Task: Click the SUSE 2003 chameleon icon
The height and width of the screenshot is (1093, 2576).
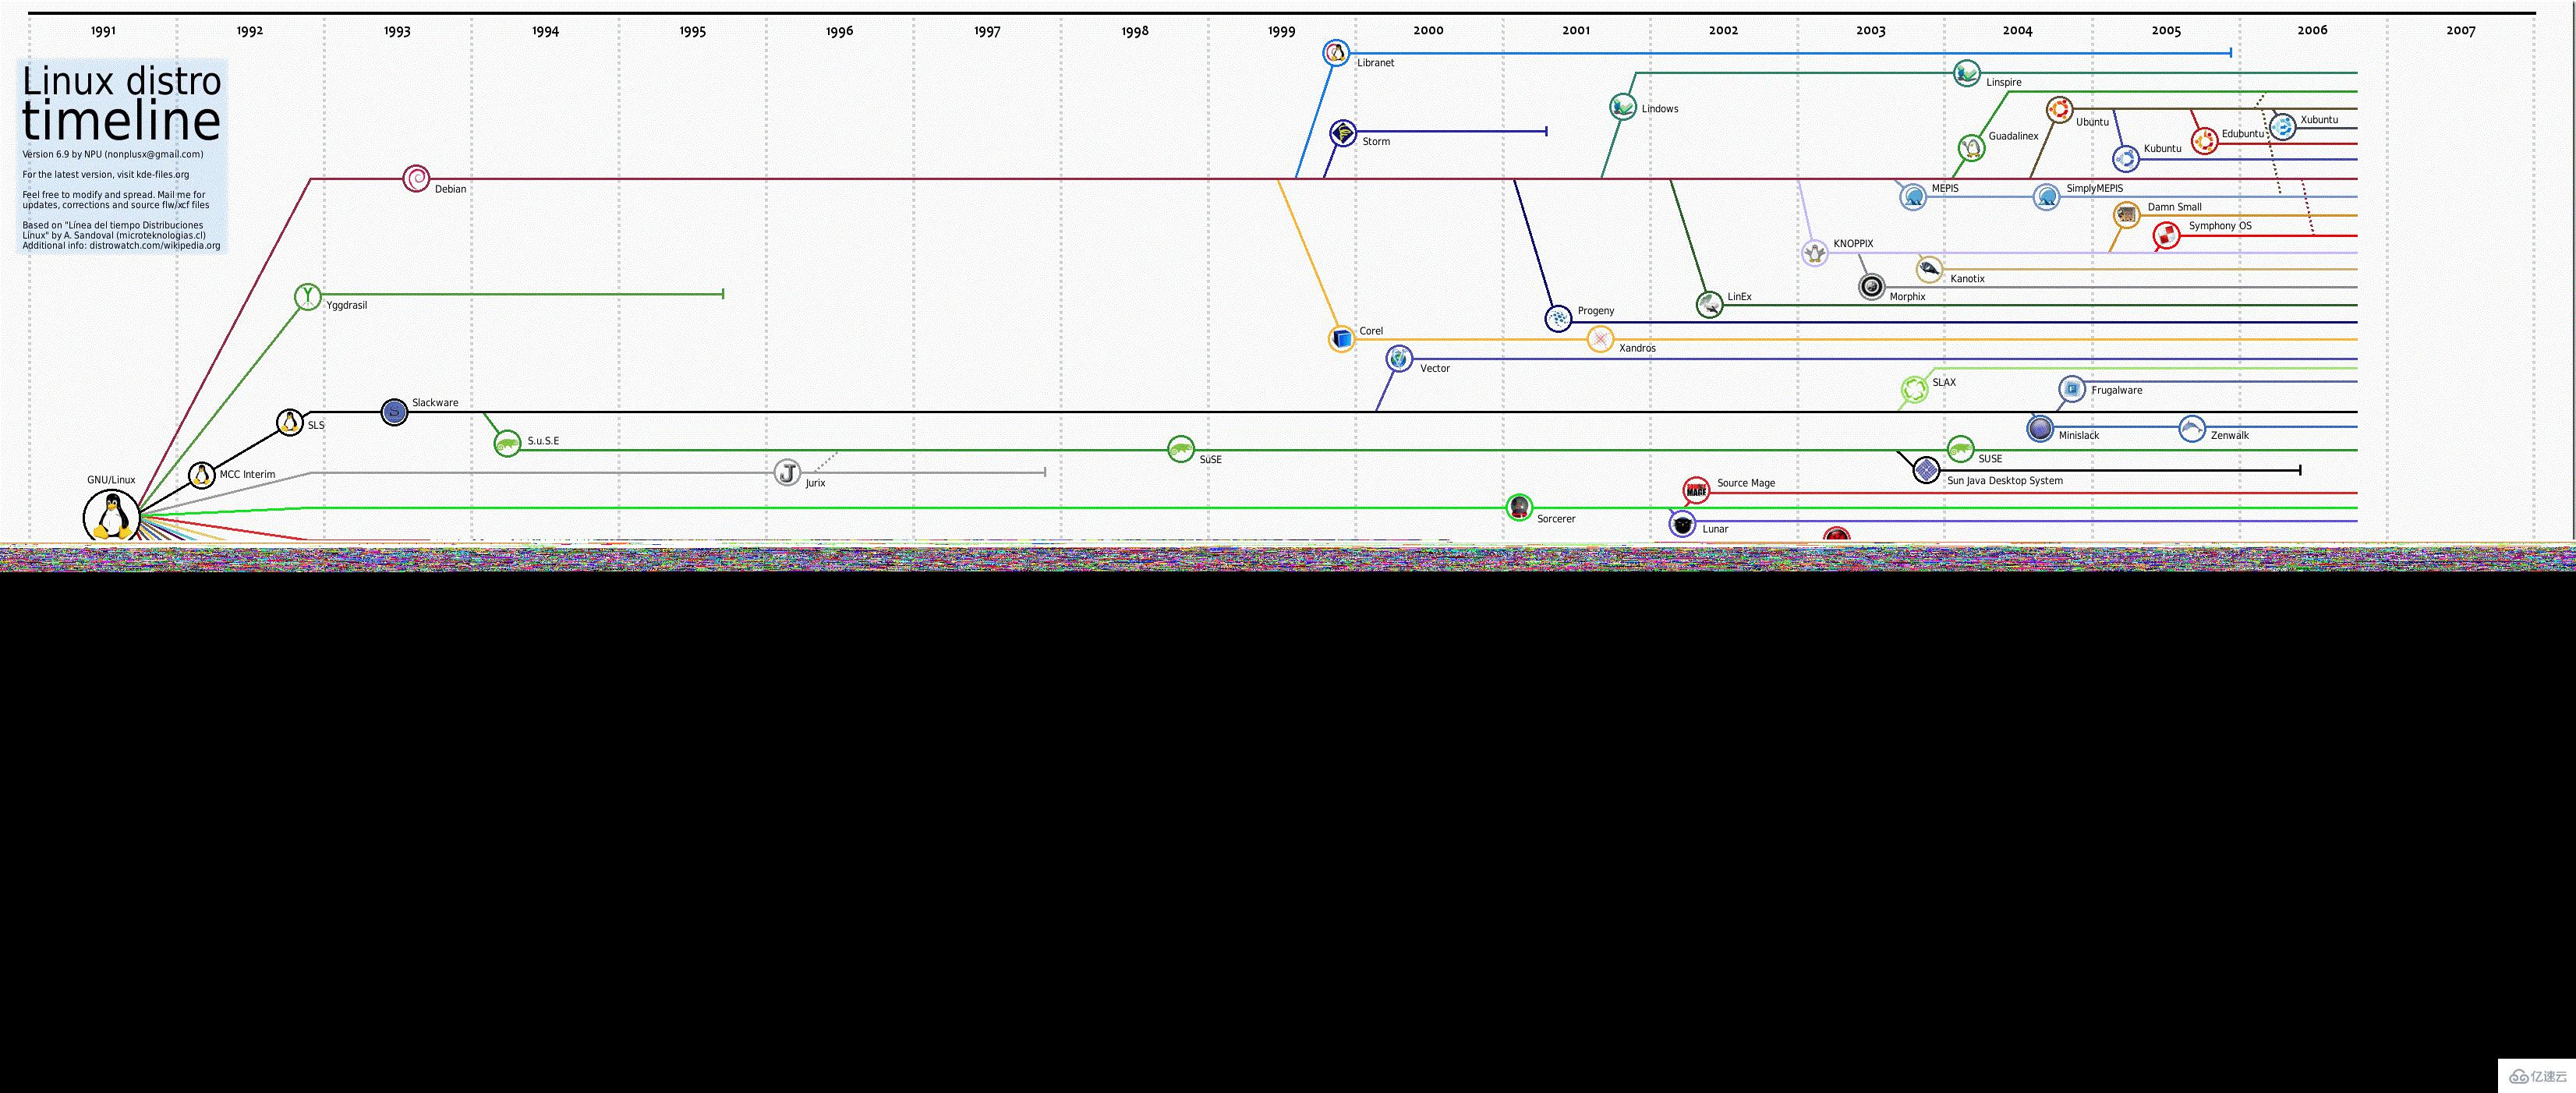Action: (x=1961, y=449)
